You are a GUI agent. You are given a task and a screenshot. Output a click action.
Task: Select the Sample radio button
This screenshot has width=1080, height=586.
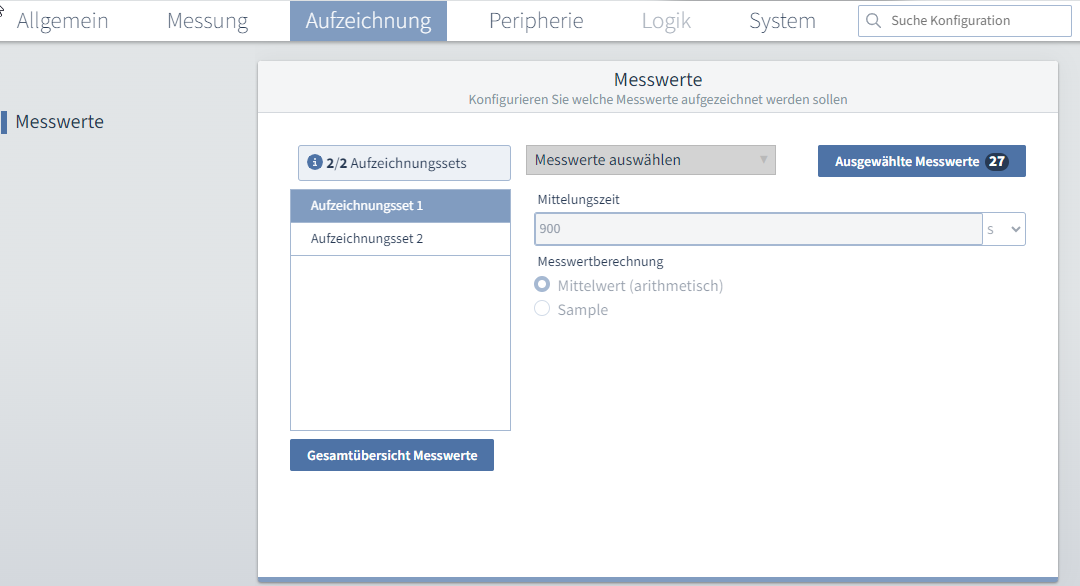click(541, 309)
